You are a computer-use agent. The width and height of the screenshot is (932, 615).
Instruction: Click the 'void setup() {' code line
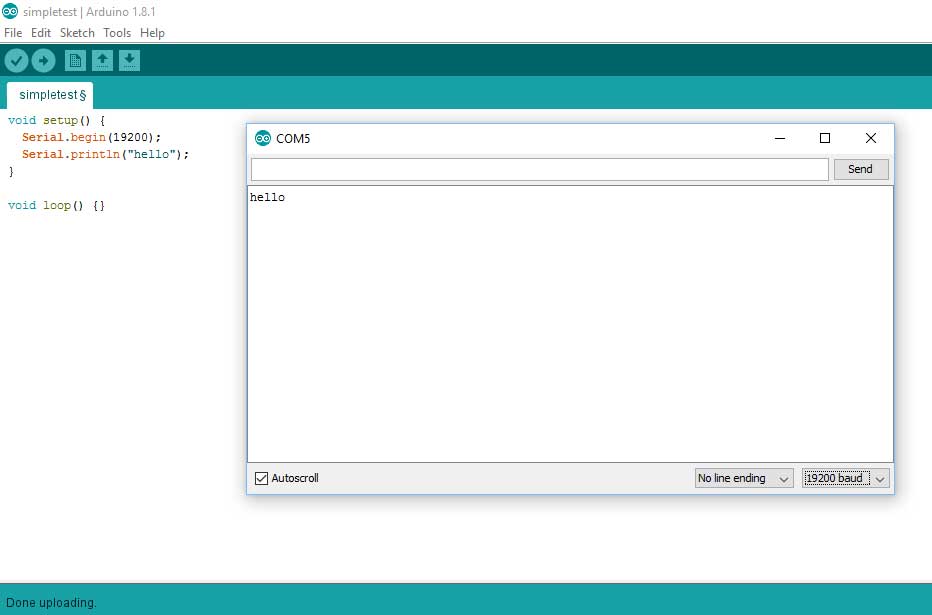tap(56, 121)
